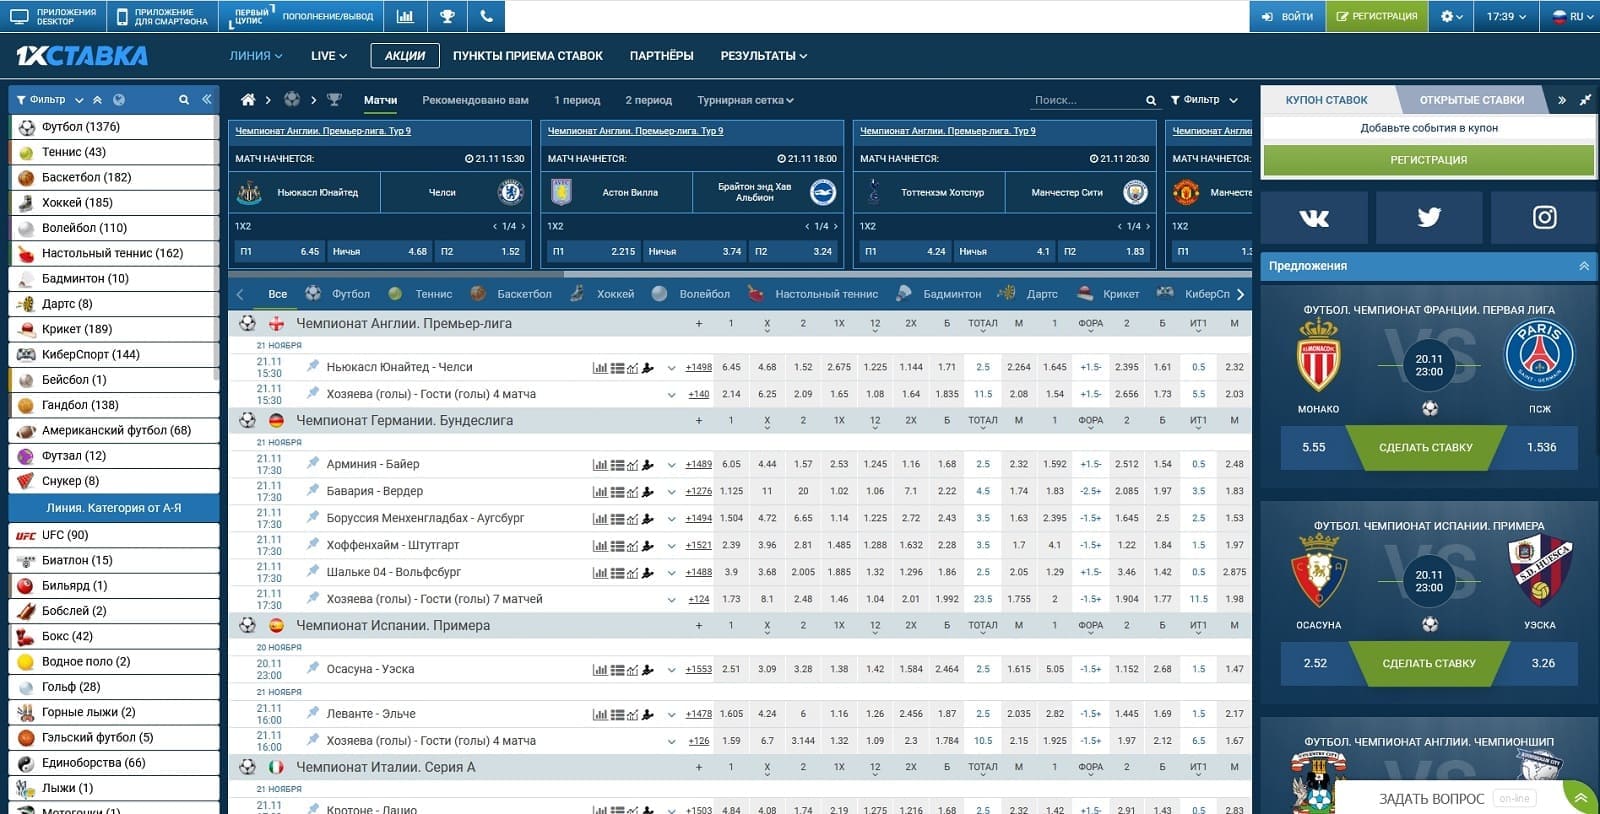Open the Twitter social icon

(x=1429, y=217)
